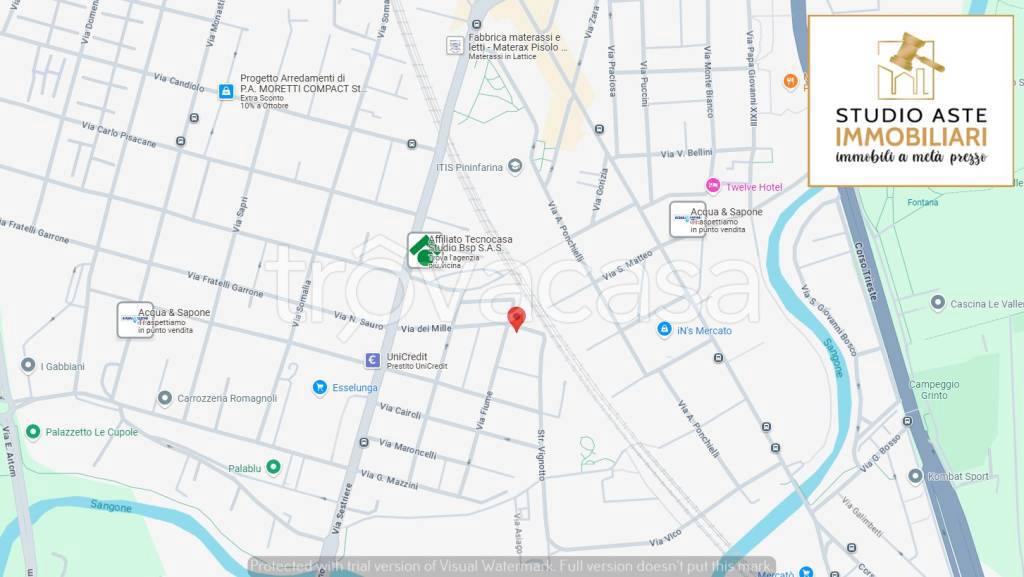This screenshot has height=577, width=1024.
Task: Click the bus stop icon on Via Candiolo
Action: (x=194, y=118)
